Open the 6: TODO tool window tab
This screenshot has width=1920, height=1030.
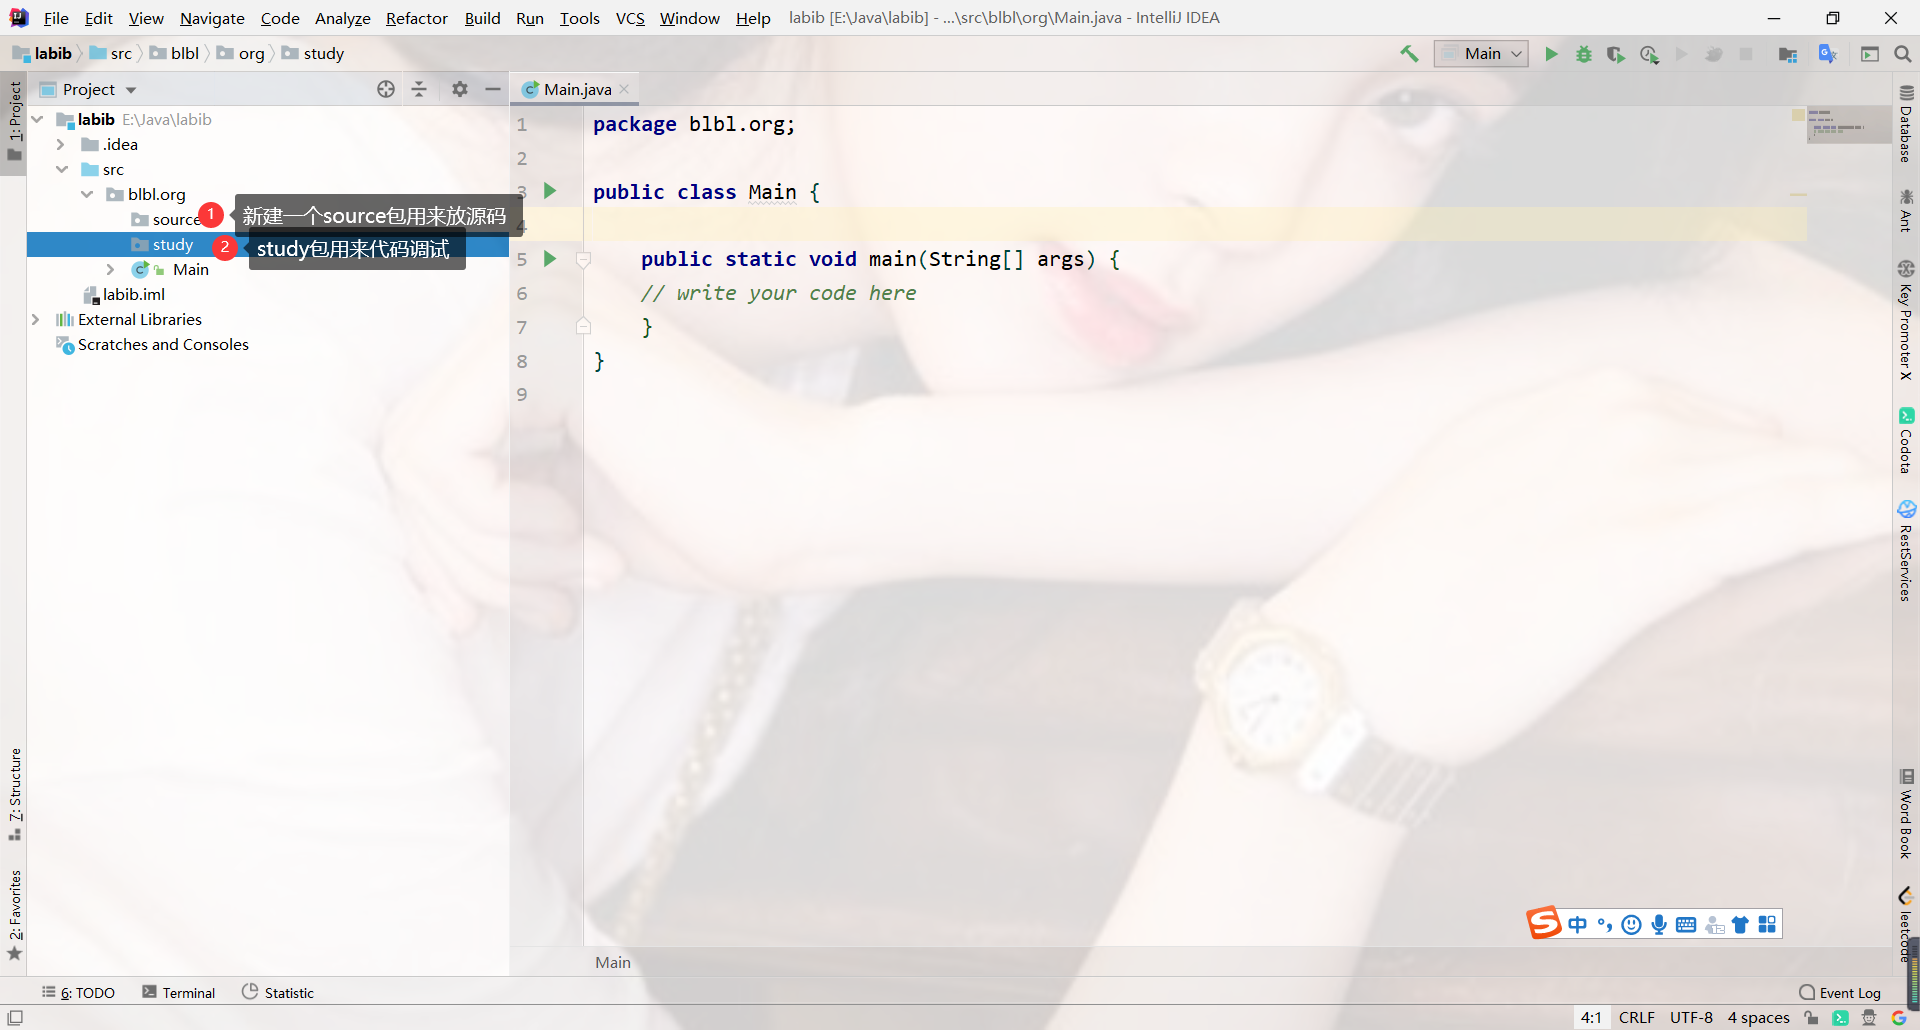point(78,992)
